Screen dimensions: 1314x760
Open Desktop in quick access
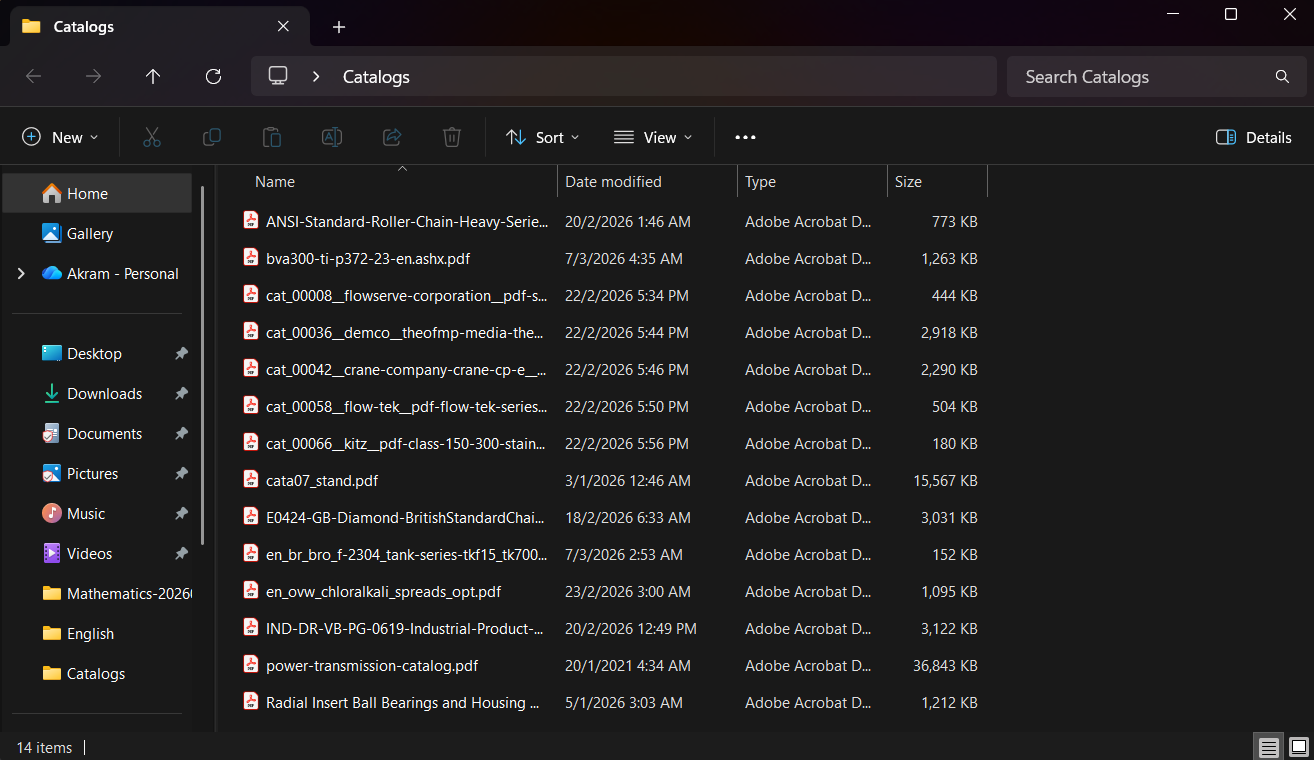click(97, 353)
